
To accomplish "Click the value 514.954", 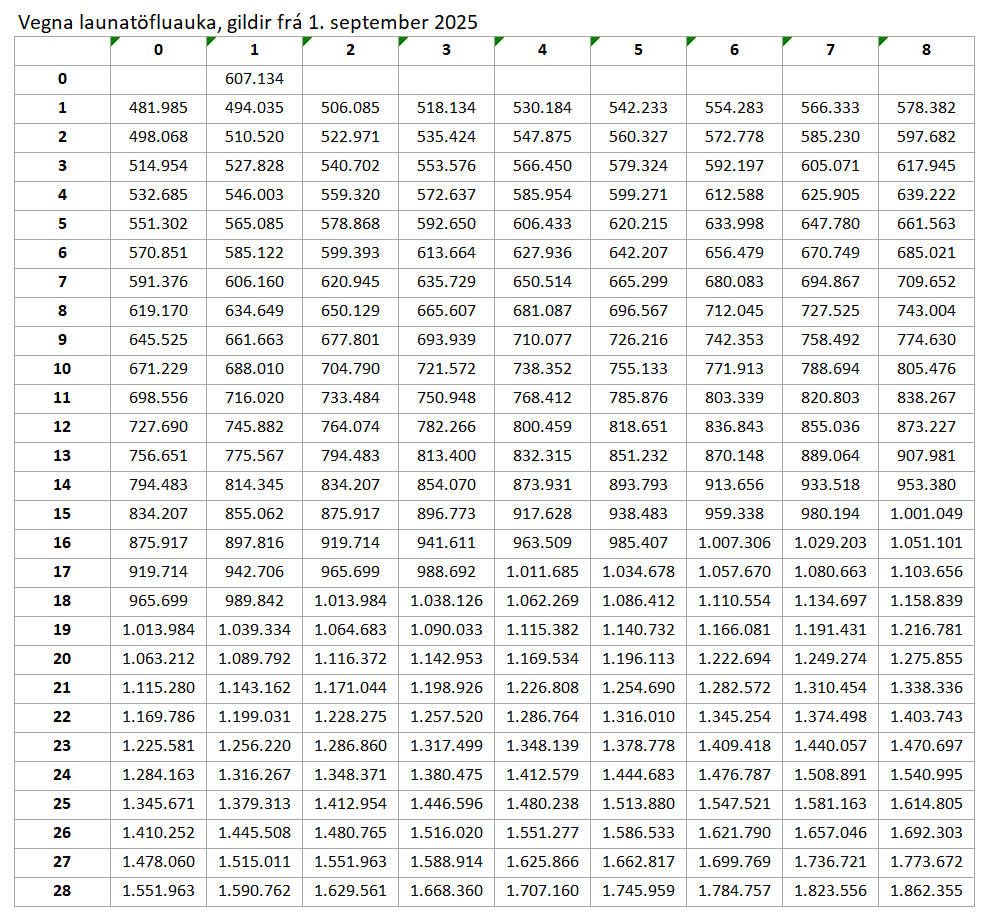I will [159, 166].
